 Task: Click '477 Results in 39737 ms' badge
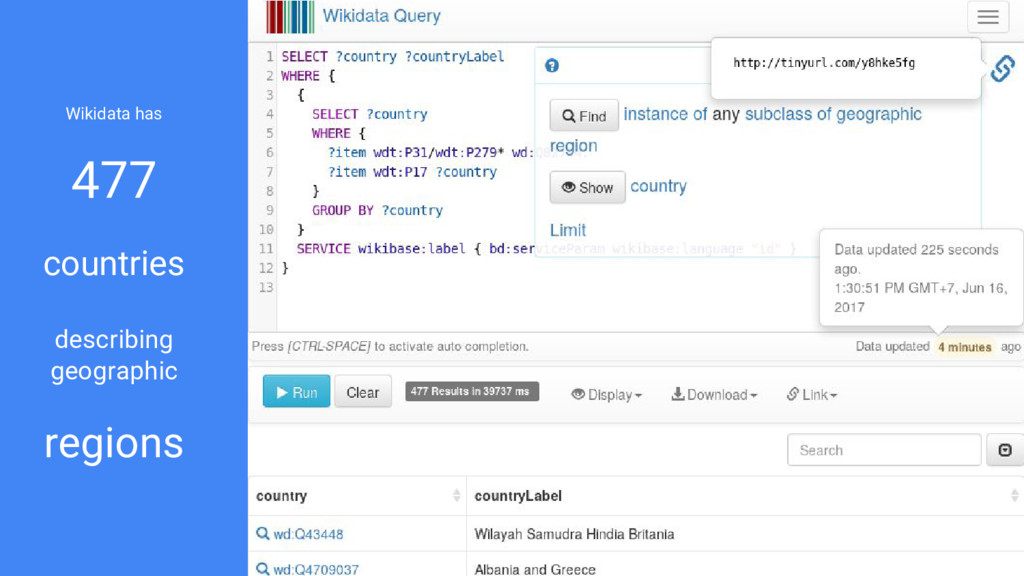pos(472,391)
